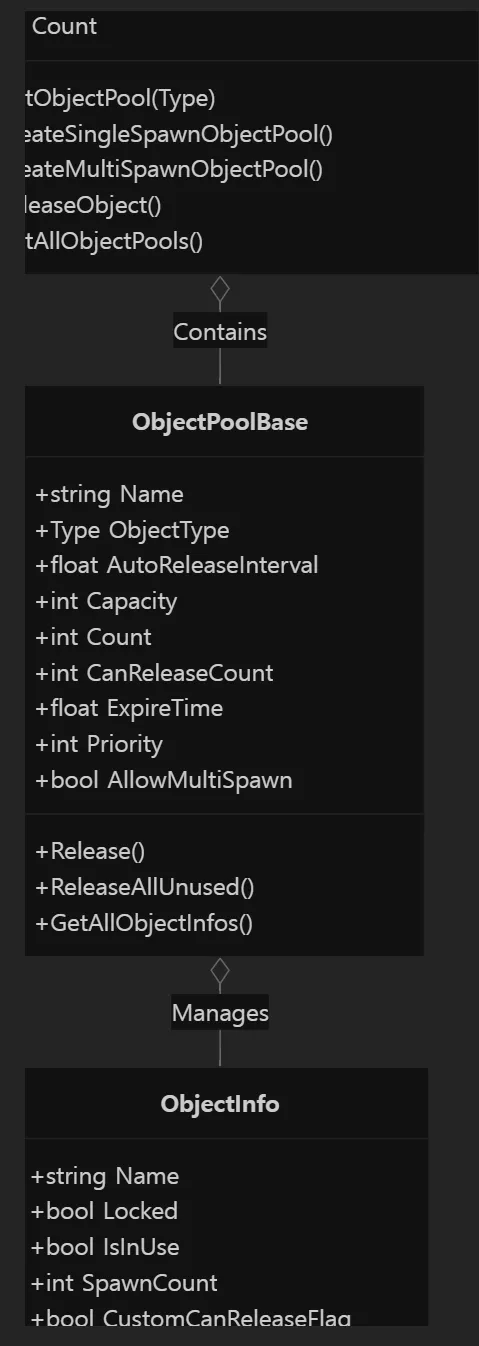Select the ObjectInfo class title
479x1346 pixels.
tap(220, 1104)
